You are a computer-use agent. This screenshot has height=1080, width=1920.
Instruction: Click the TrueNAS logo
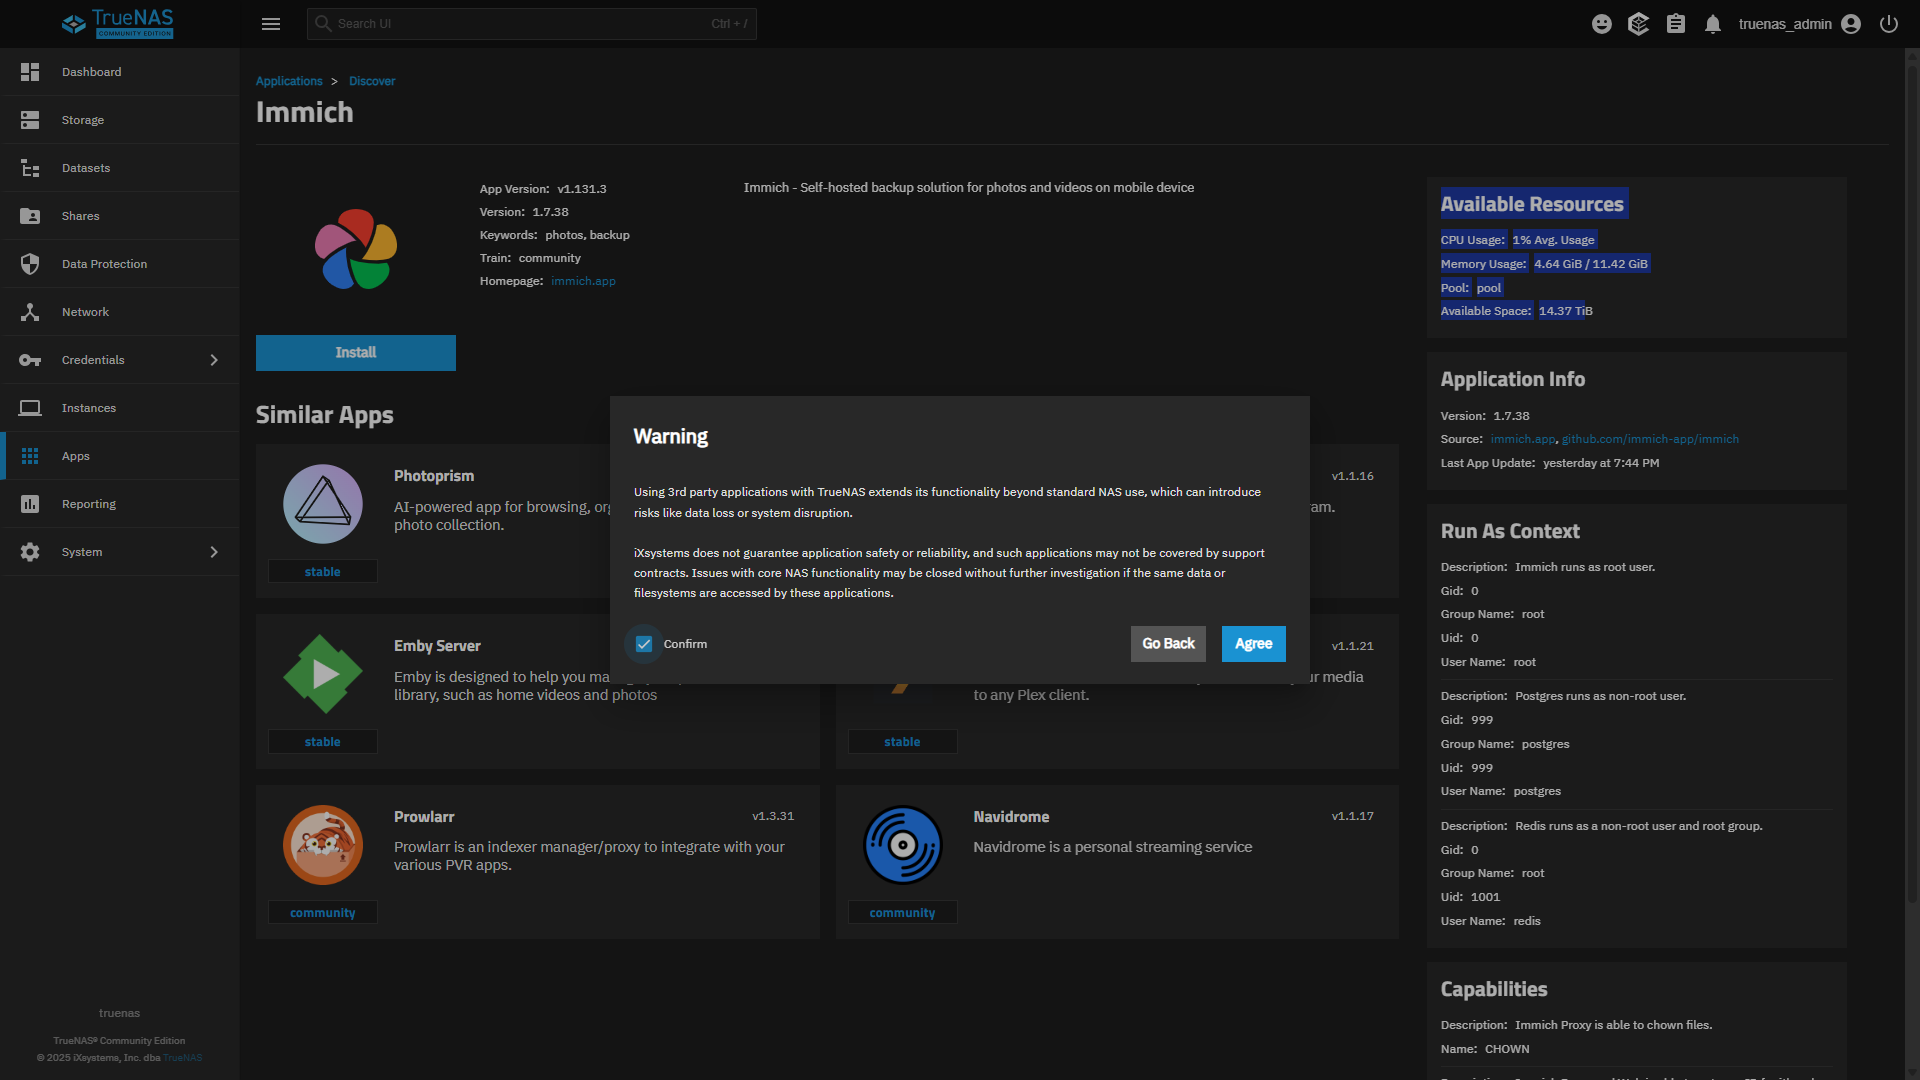pos(118,24)
